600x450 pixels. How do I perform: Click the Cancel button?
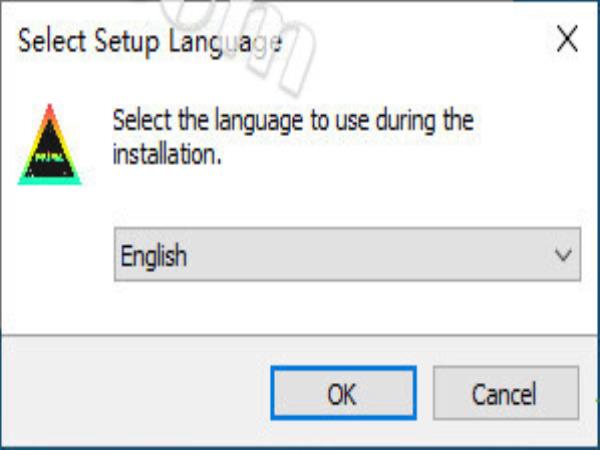(505, 393)
